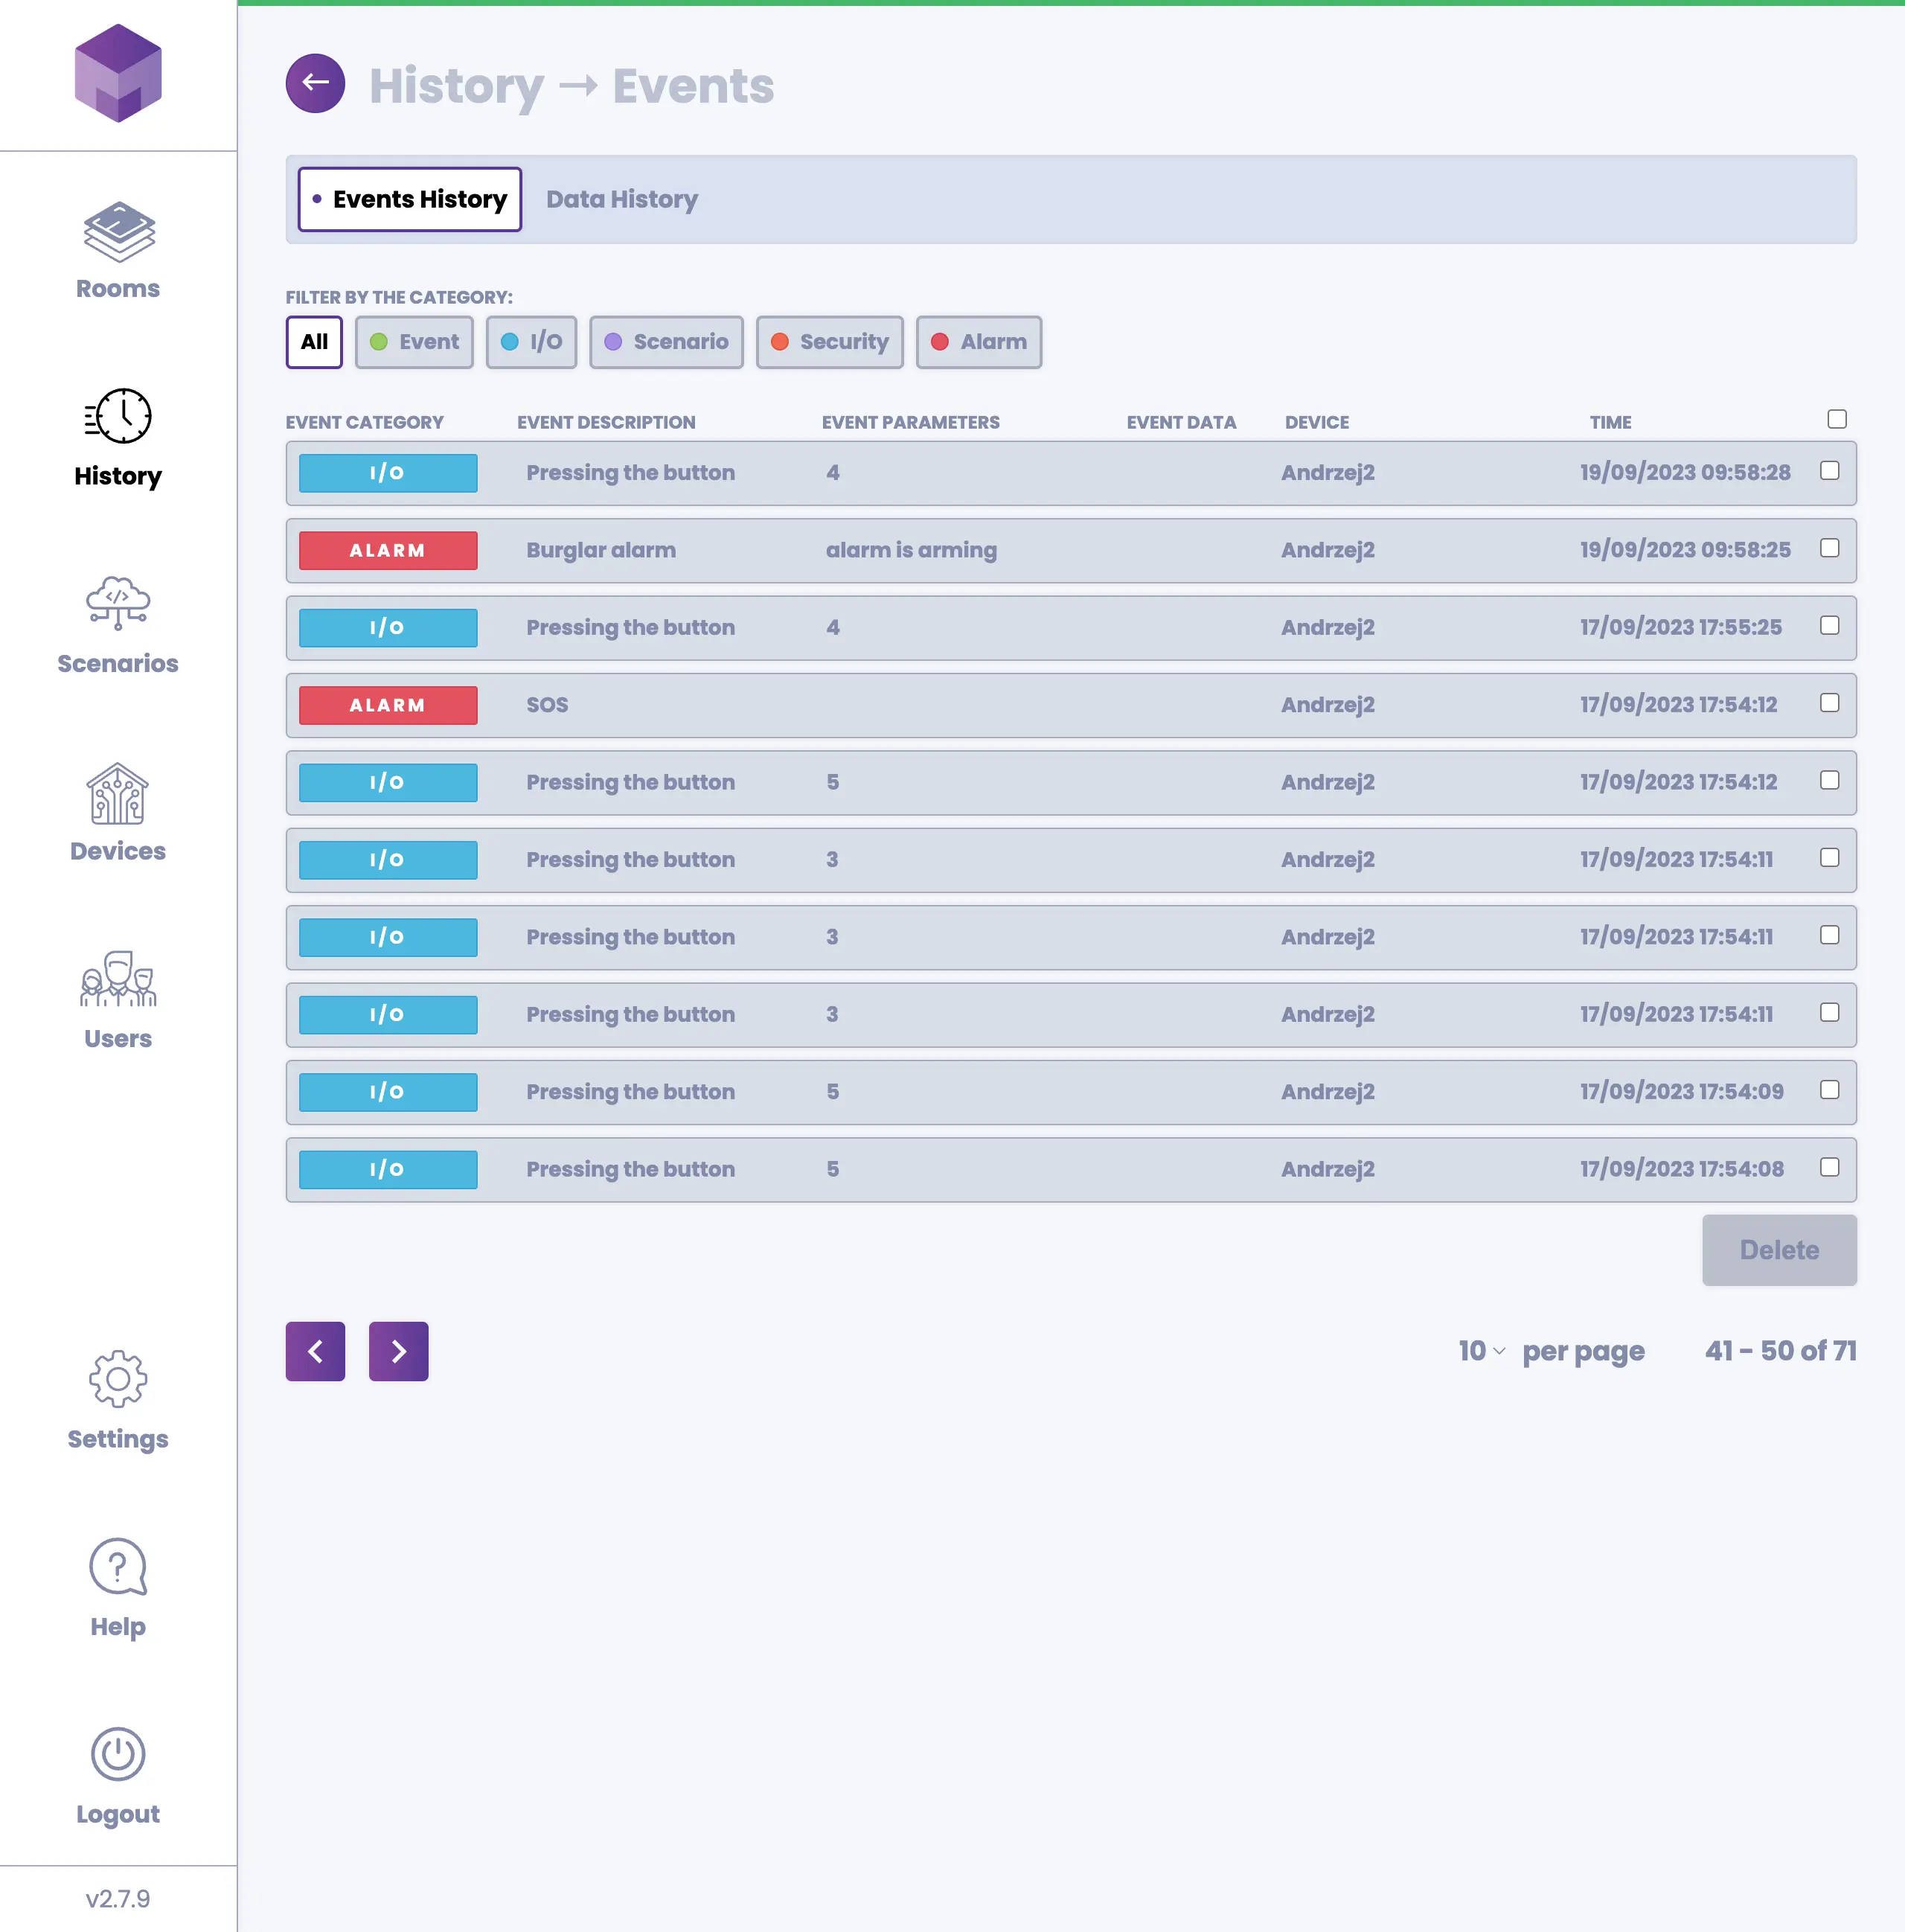
Task: Filter by the blue I/O category
Action: 531,342
